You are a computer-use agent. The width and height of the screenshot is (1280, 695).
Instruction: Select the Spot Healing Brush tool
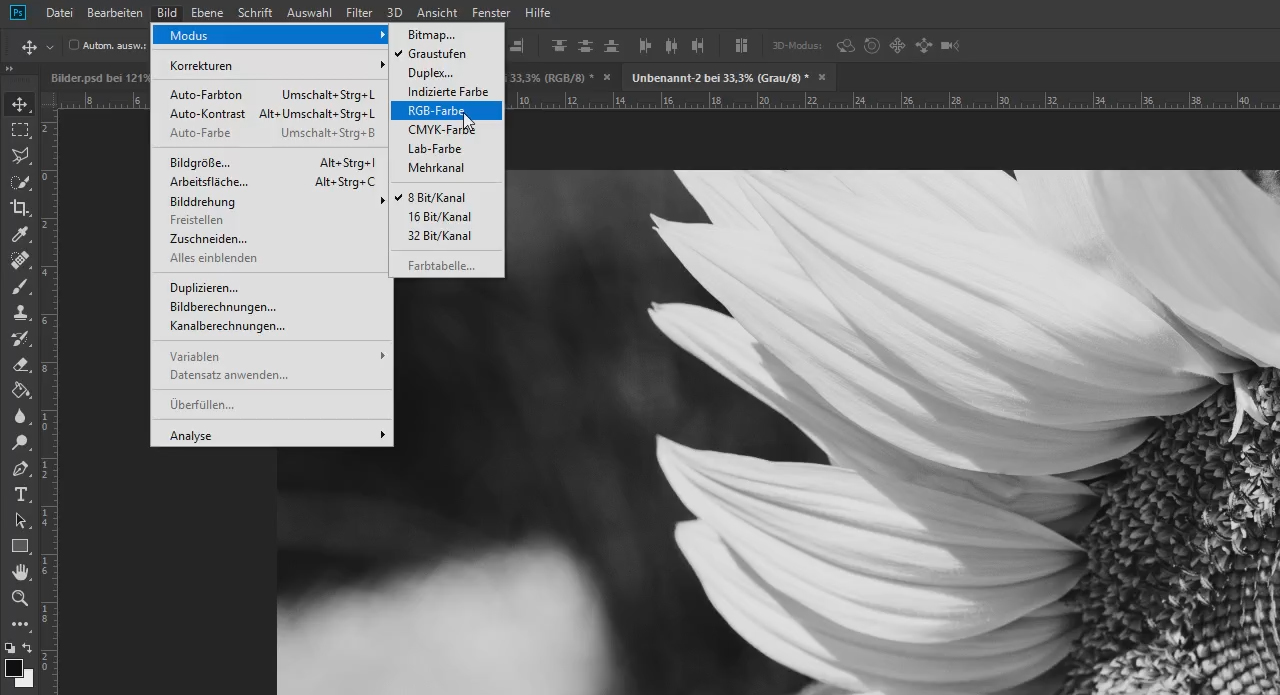(x=19, y=260)
